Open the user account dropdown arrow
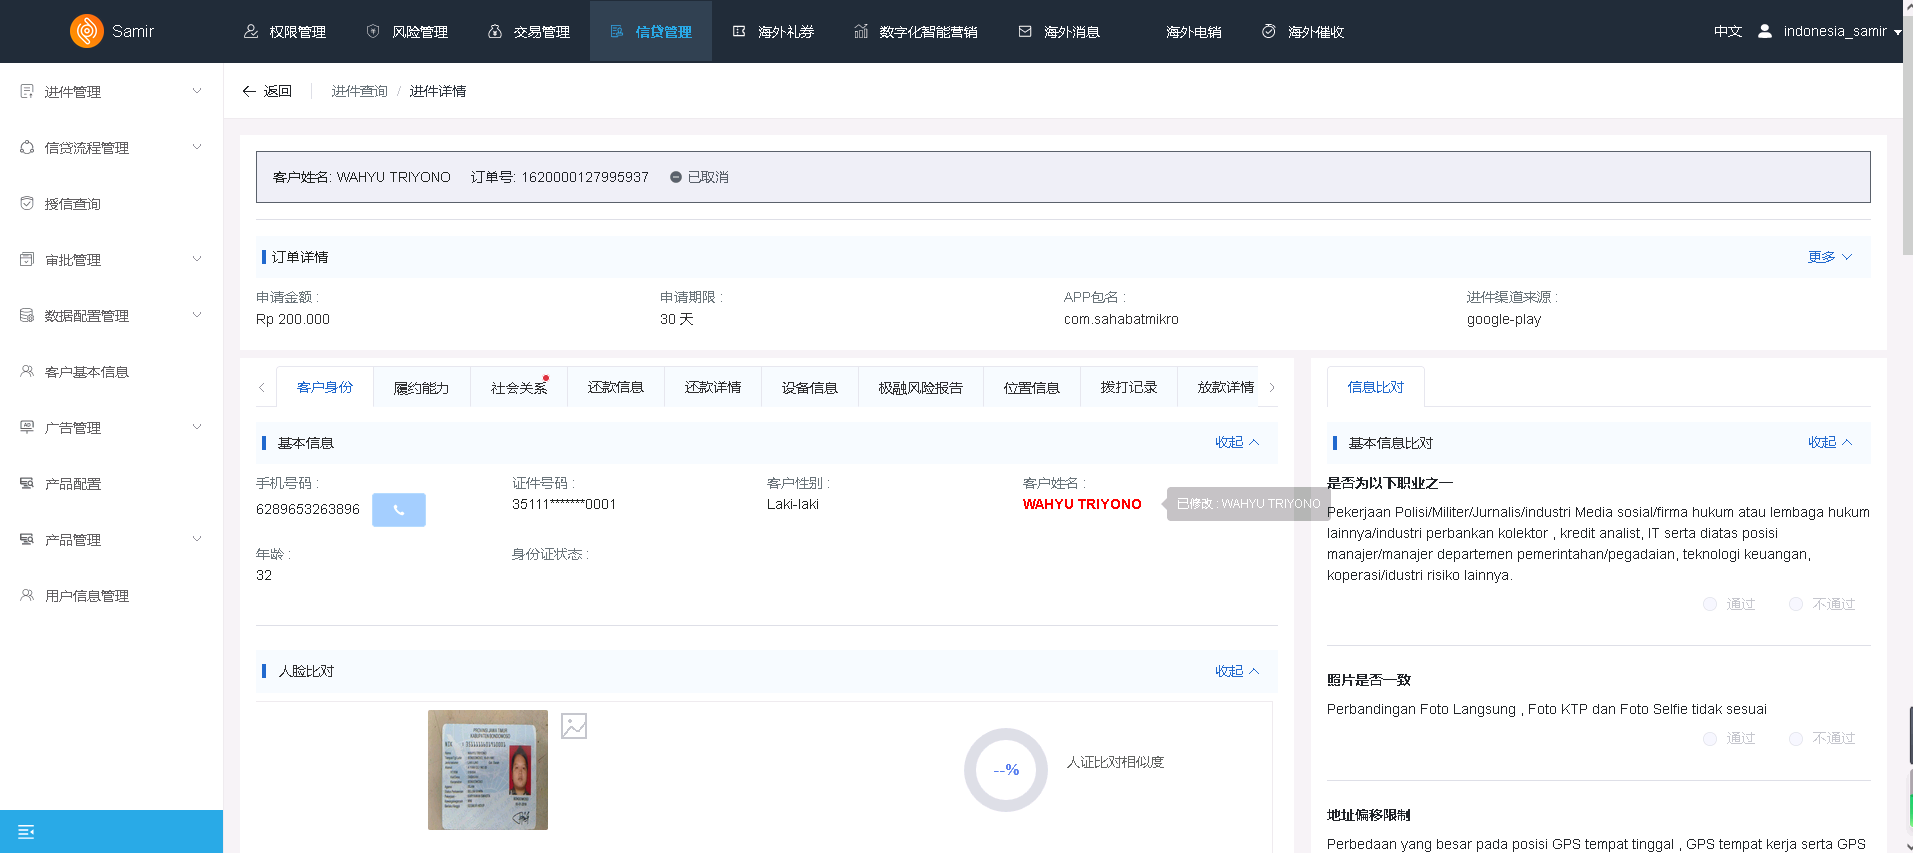The width and height of the screenshot is (1913, 853). coord(1897,32)
